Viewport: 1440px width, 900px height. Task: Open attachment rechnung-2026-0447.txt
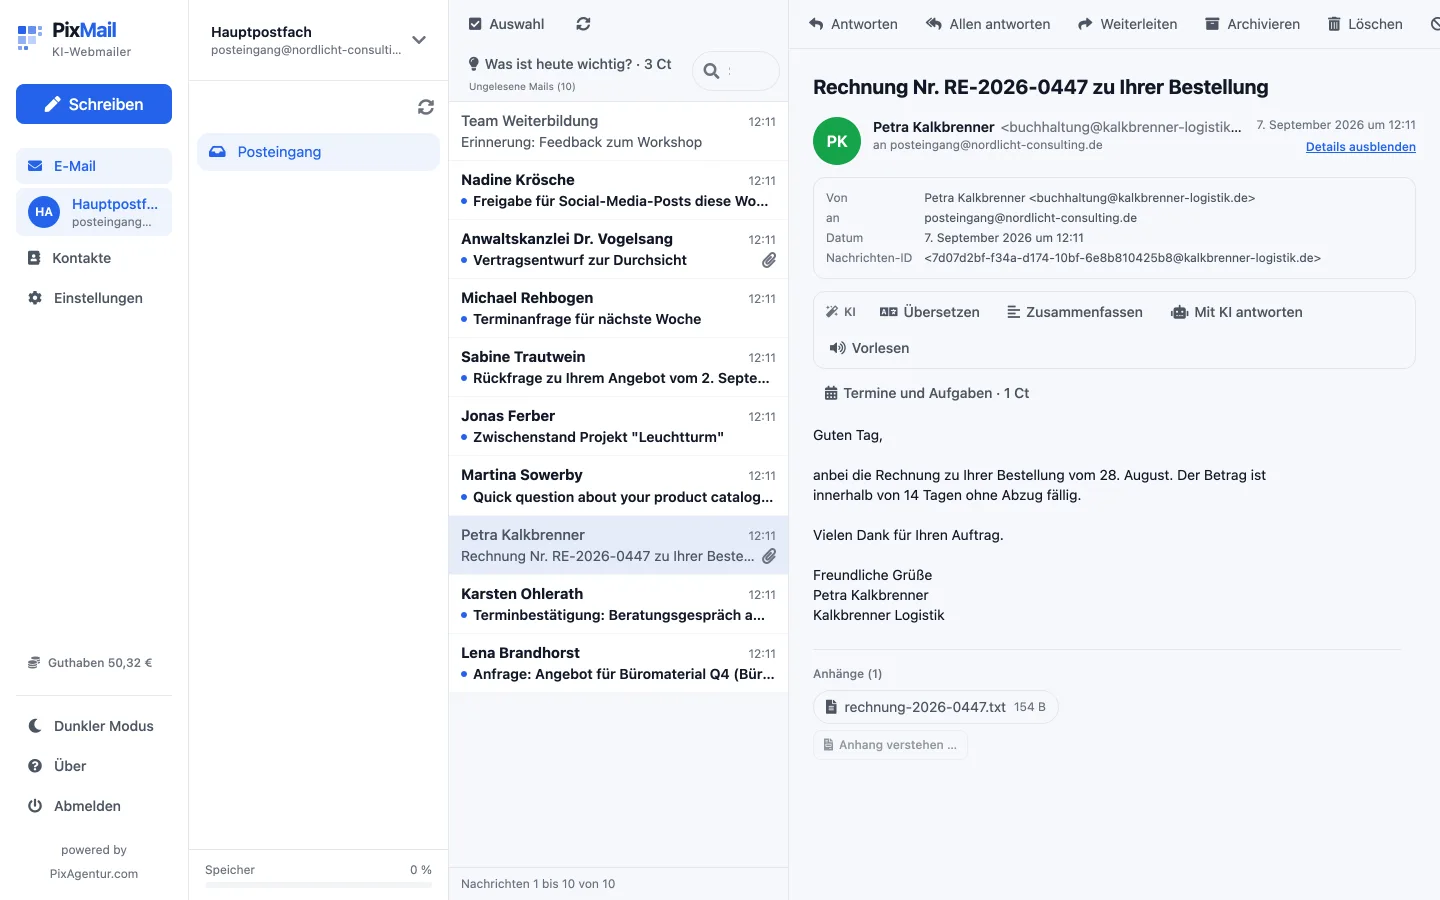coord(935,707)
